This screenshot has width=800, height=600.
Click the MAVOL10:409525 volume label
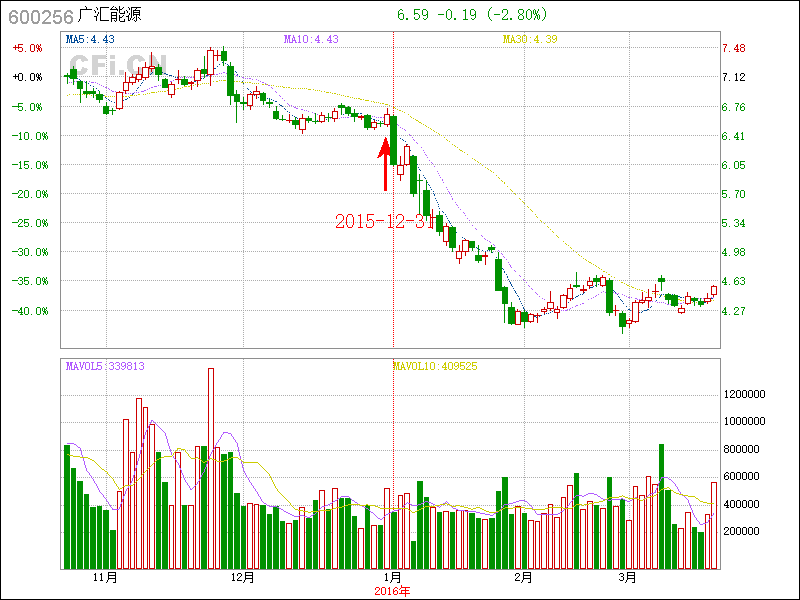[434, 366]
